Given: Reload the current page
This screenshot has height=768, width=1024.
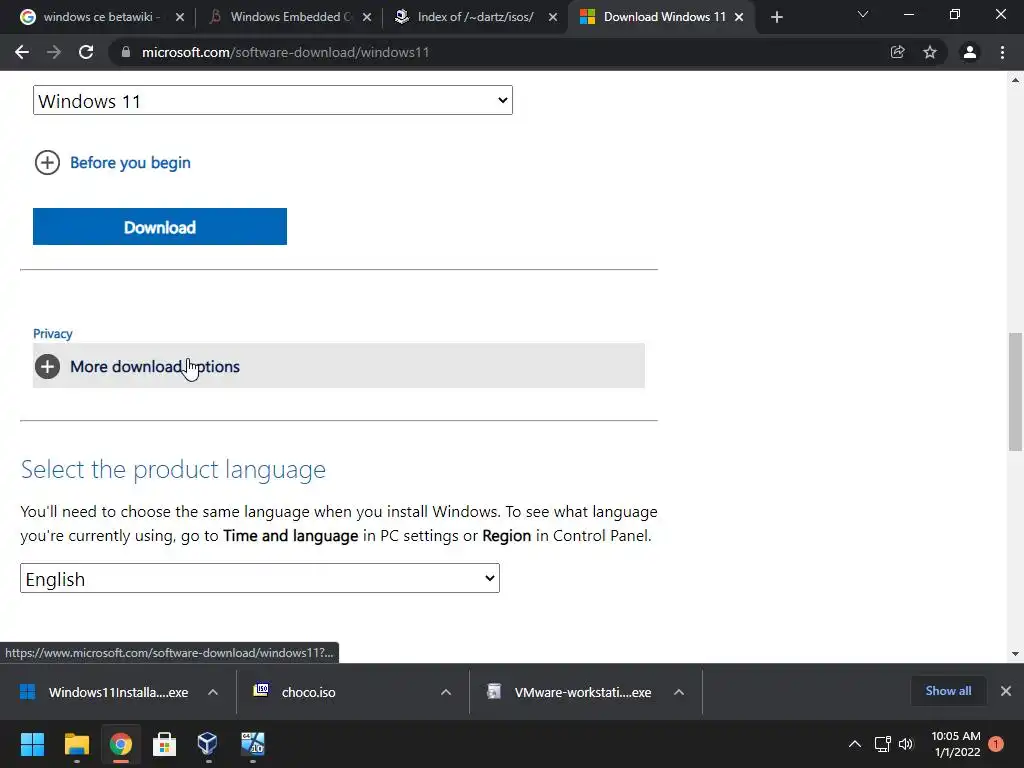Looking at the screenshot, I should point(86,52).
